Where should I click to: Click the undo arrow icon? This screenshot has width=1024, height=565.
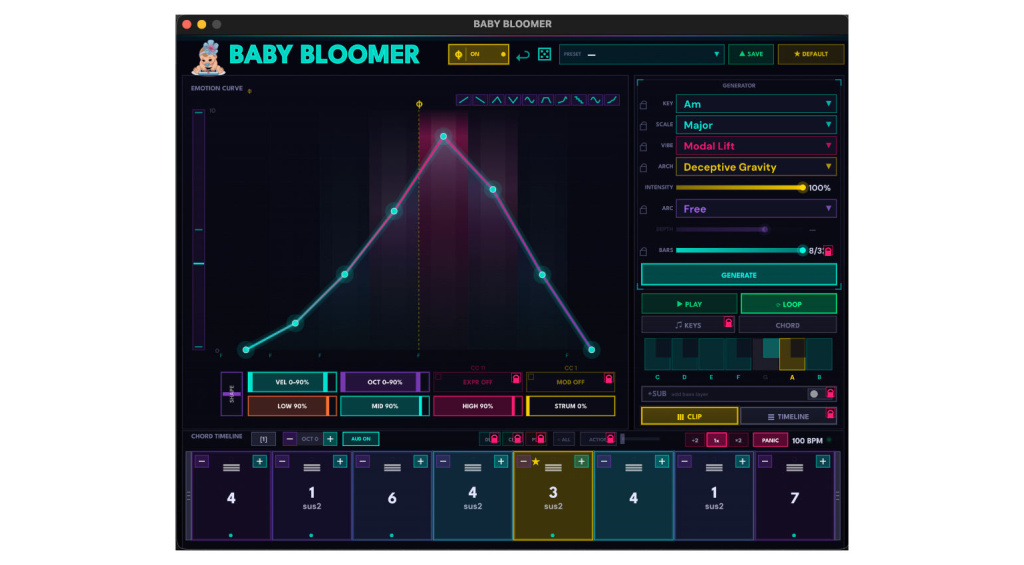pyautogui.click(x=522, y=56)
